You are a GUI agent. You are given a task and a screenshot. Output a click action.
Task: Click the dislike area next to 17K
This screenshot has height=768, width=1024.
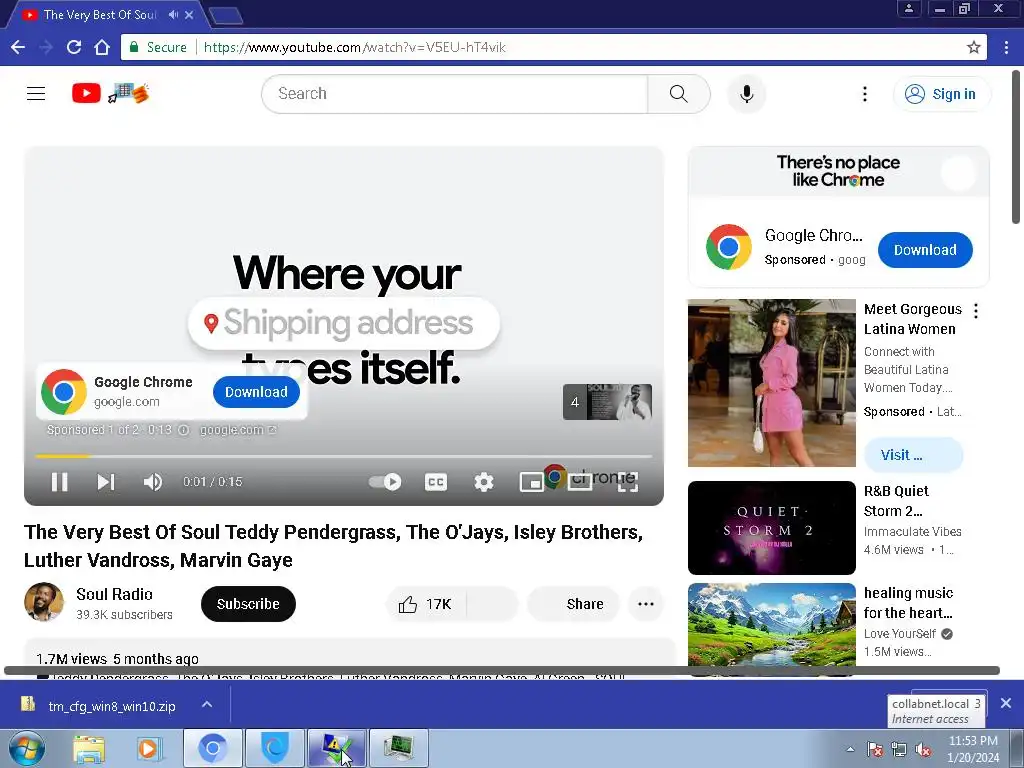tap(492, 604)
